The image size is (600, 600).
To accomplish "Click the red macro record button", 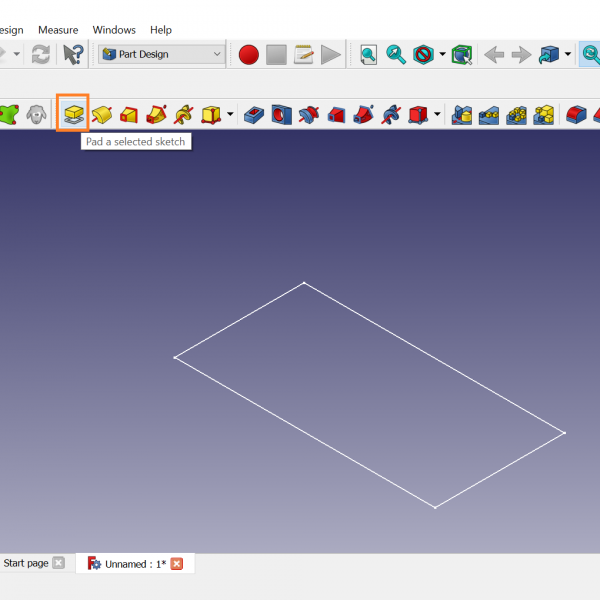I will [249, 54].
